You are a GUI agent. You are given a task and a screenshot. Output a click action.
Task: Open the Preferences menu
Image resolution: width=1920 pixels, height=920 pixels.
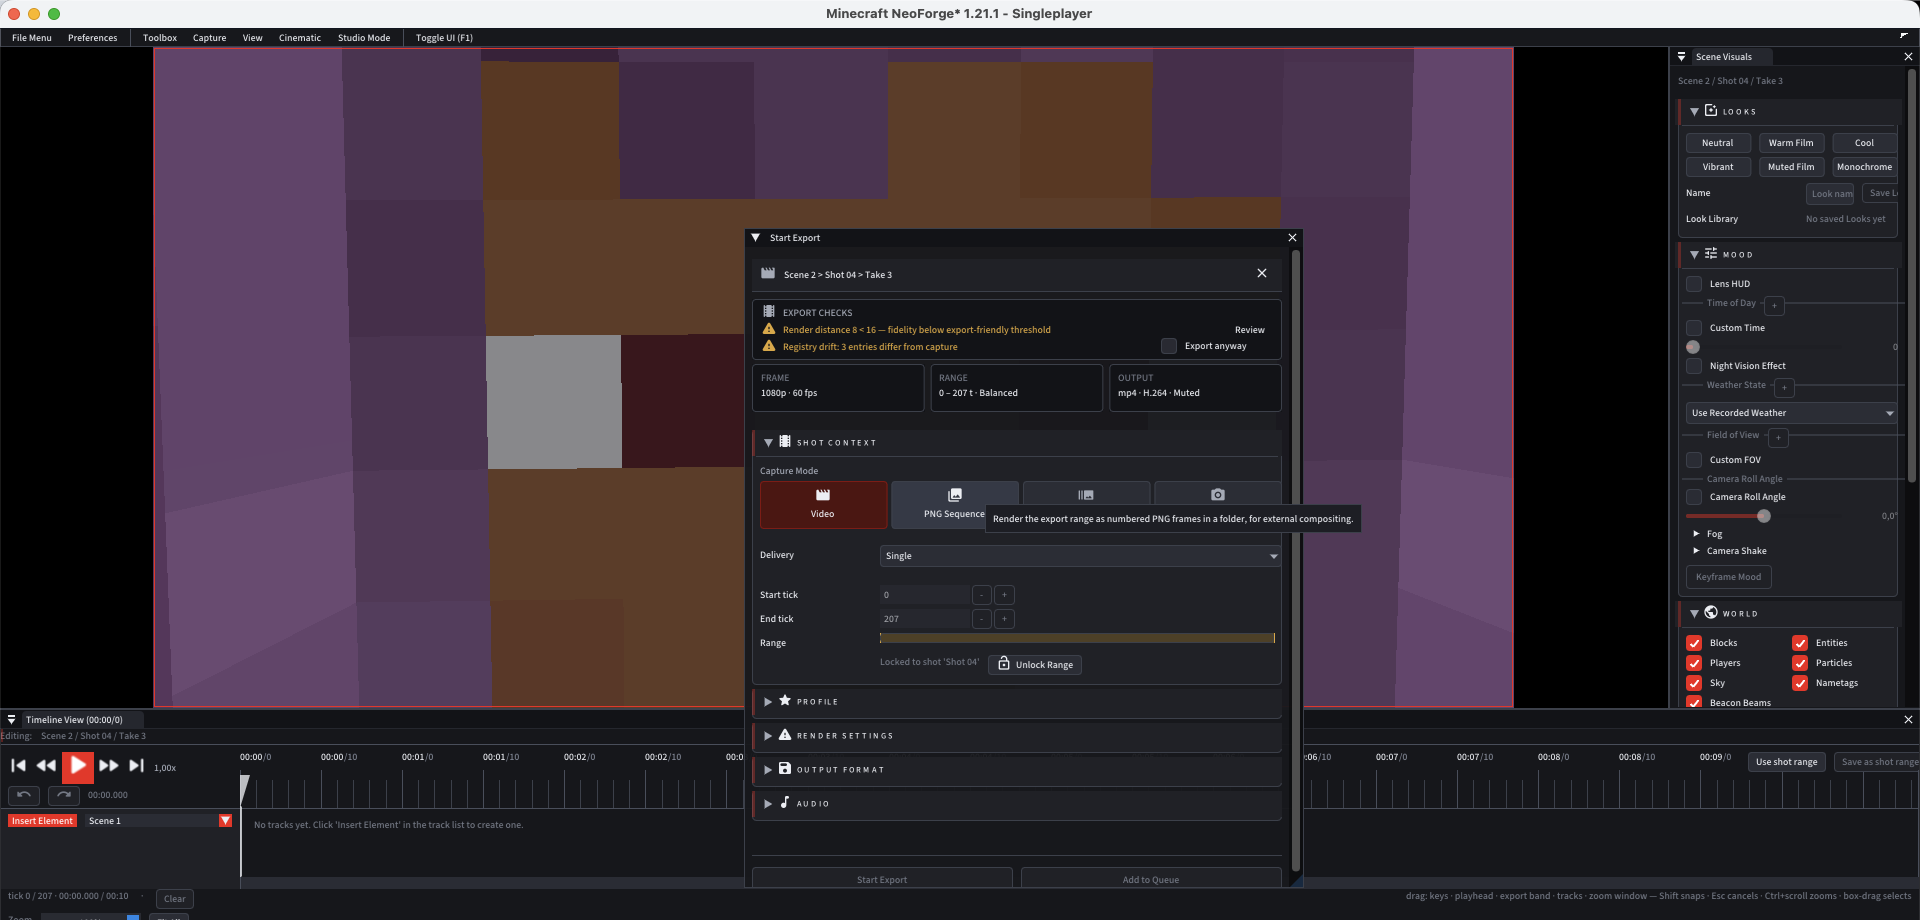coord(93,38)
